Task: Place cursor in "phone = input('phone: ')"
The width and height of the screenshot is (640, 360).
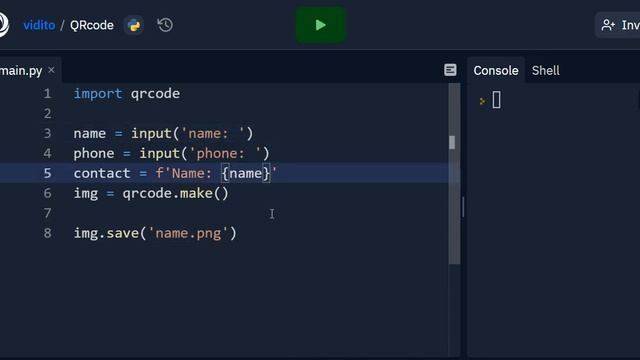Action: pyautogui.click(x=171, y=153)
